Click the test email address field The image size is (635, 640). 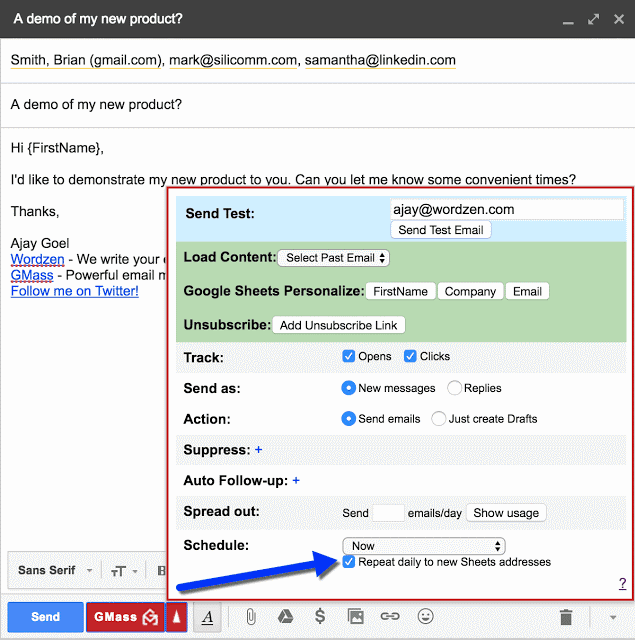pos(507,209)
